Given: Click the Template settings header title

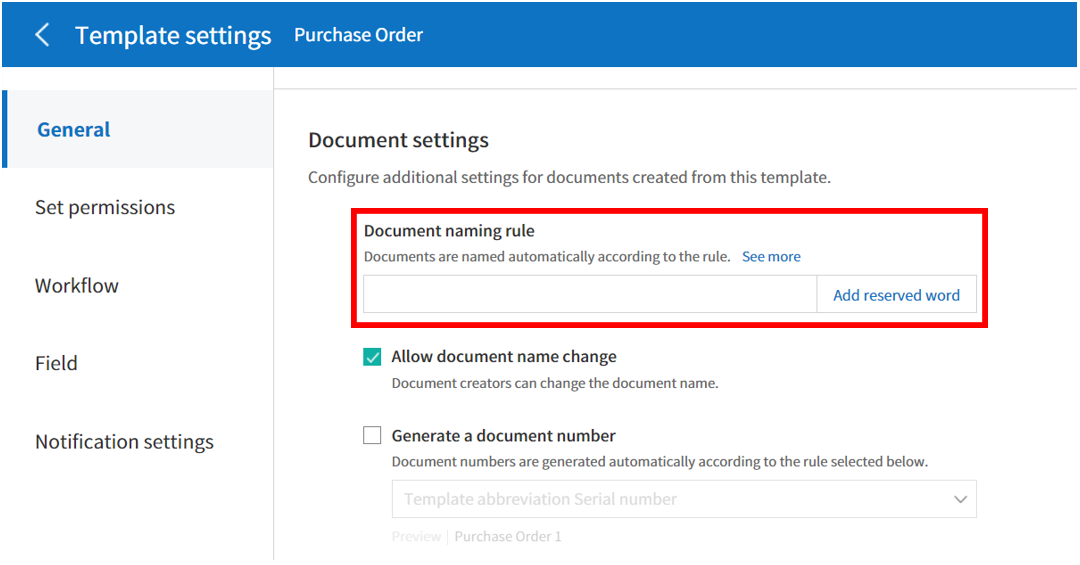Looking at the screenshot, I should click(x=173, y=35).
